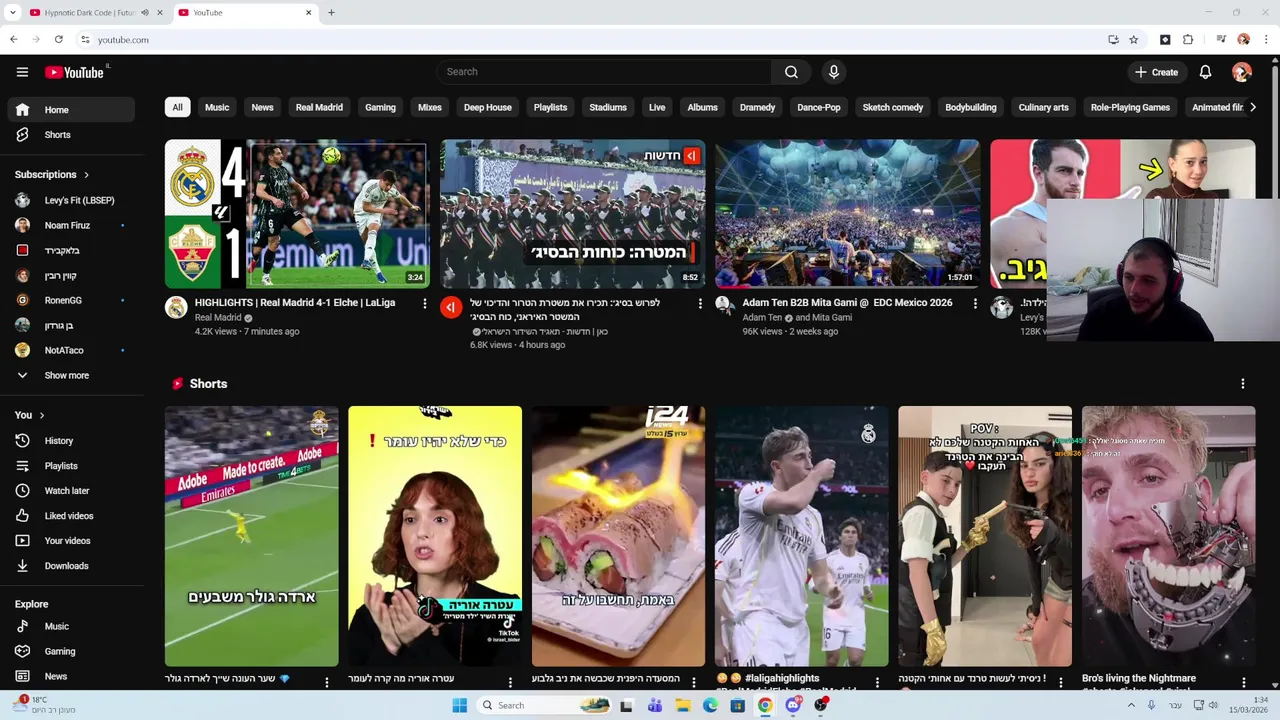Open options for Adam Ten B2B video
This screenshot has height=720, width=1280.
[x=975, y=303]
